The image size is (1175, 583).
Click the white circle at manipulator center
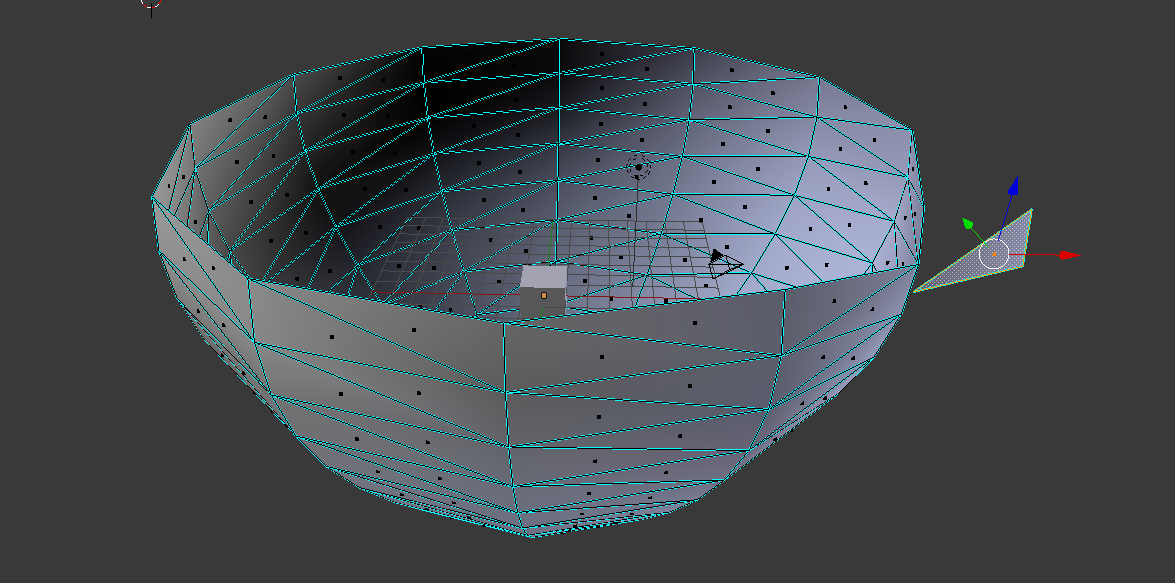pyautogui.click(x=994, y=255)
